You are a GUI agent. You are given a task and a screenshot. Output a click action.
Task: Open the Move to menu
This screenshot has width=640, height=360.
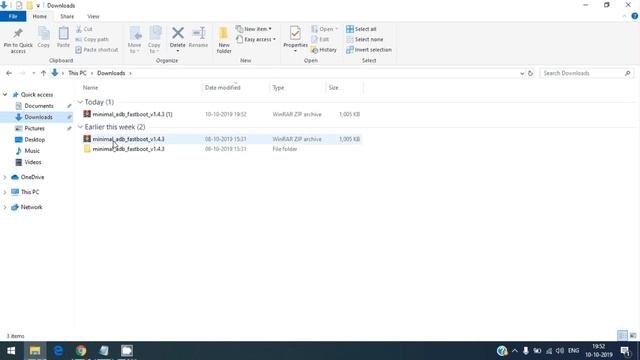coord(135,40)
